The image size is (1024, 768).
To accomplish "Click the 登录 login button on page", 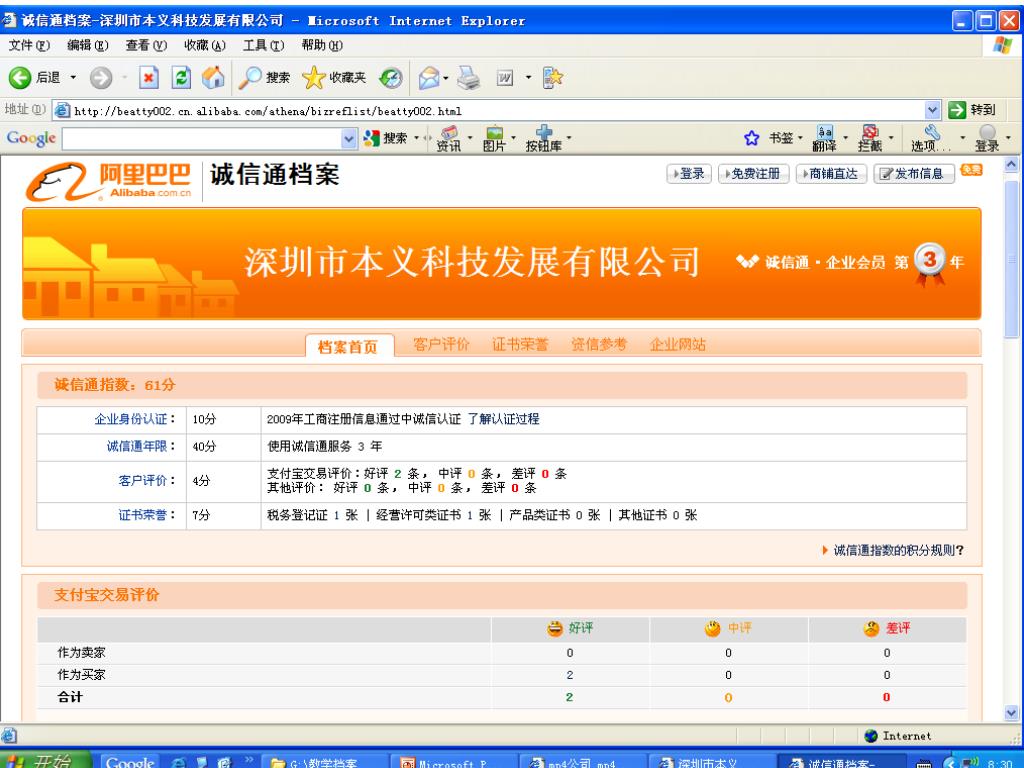I will click(689, 174).
